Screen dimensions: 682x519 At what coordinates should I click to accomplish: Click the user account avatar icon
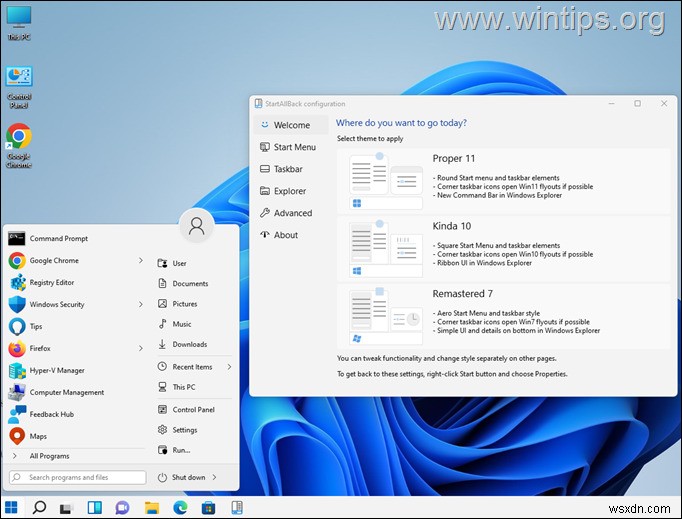coord(196,226)
